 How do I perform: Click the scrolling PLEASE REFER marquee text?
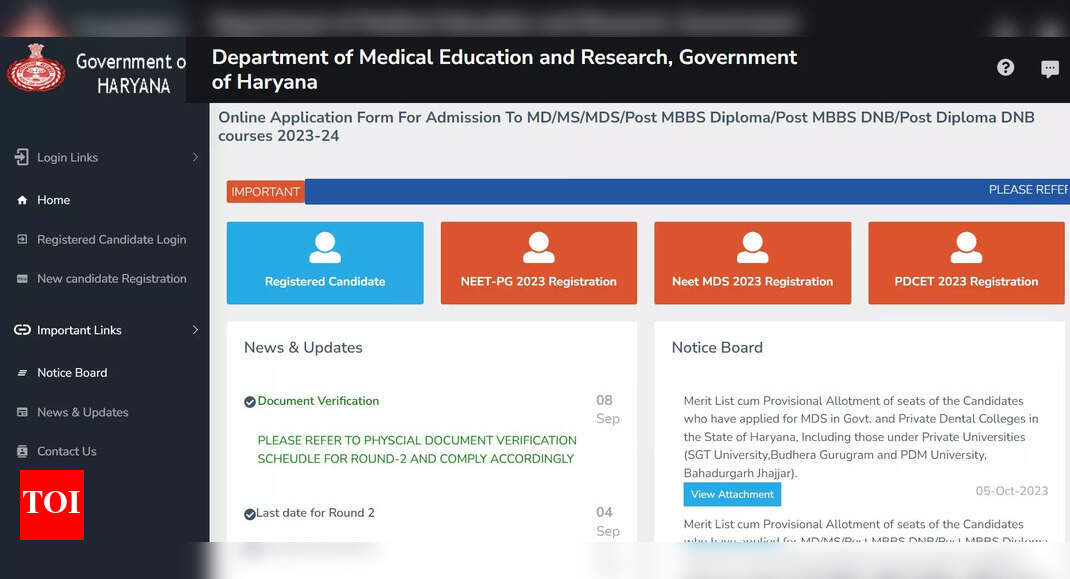(x=1028, y=190)
